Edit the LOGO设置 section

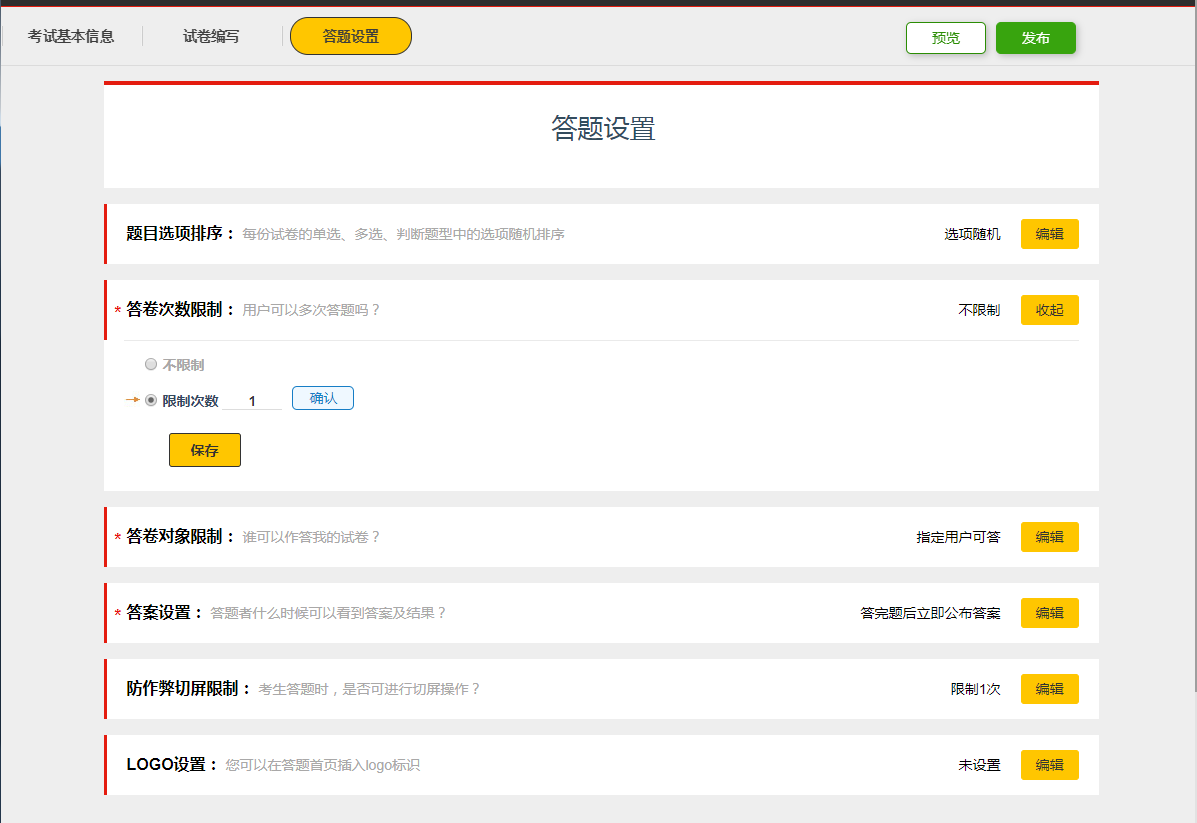[x=1049, y=765]
